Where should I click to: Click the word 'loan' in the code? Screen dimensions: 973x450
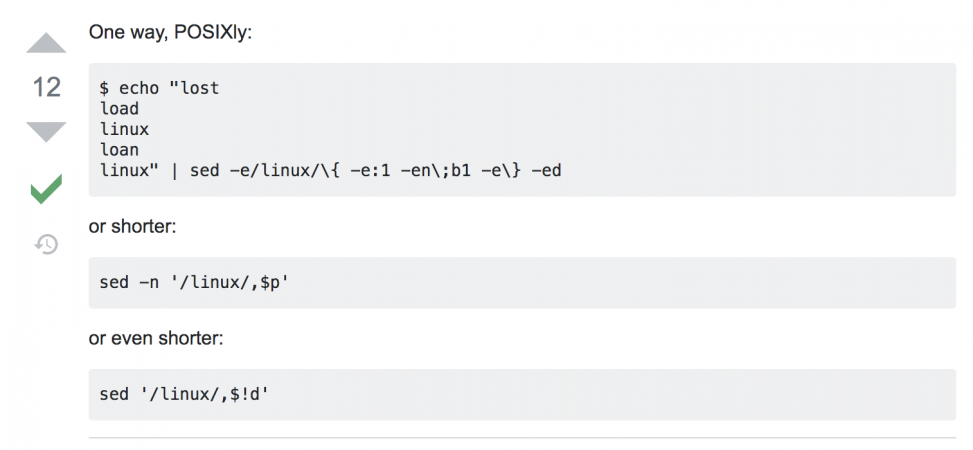[x=119, y=150]
